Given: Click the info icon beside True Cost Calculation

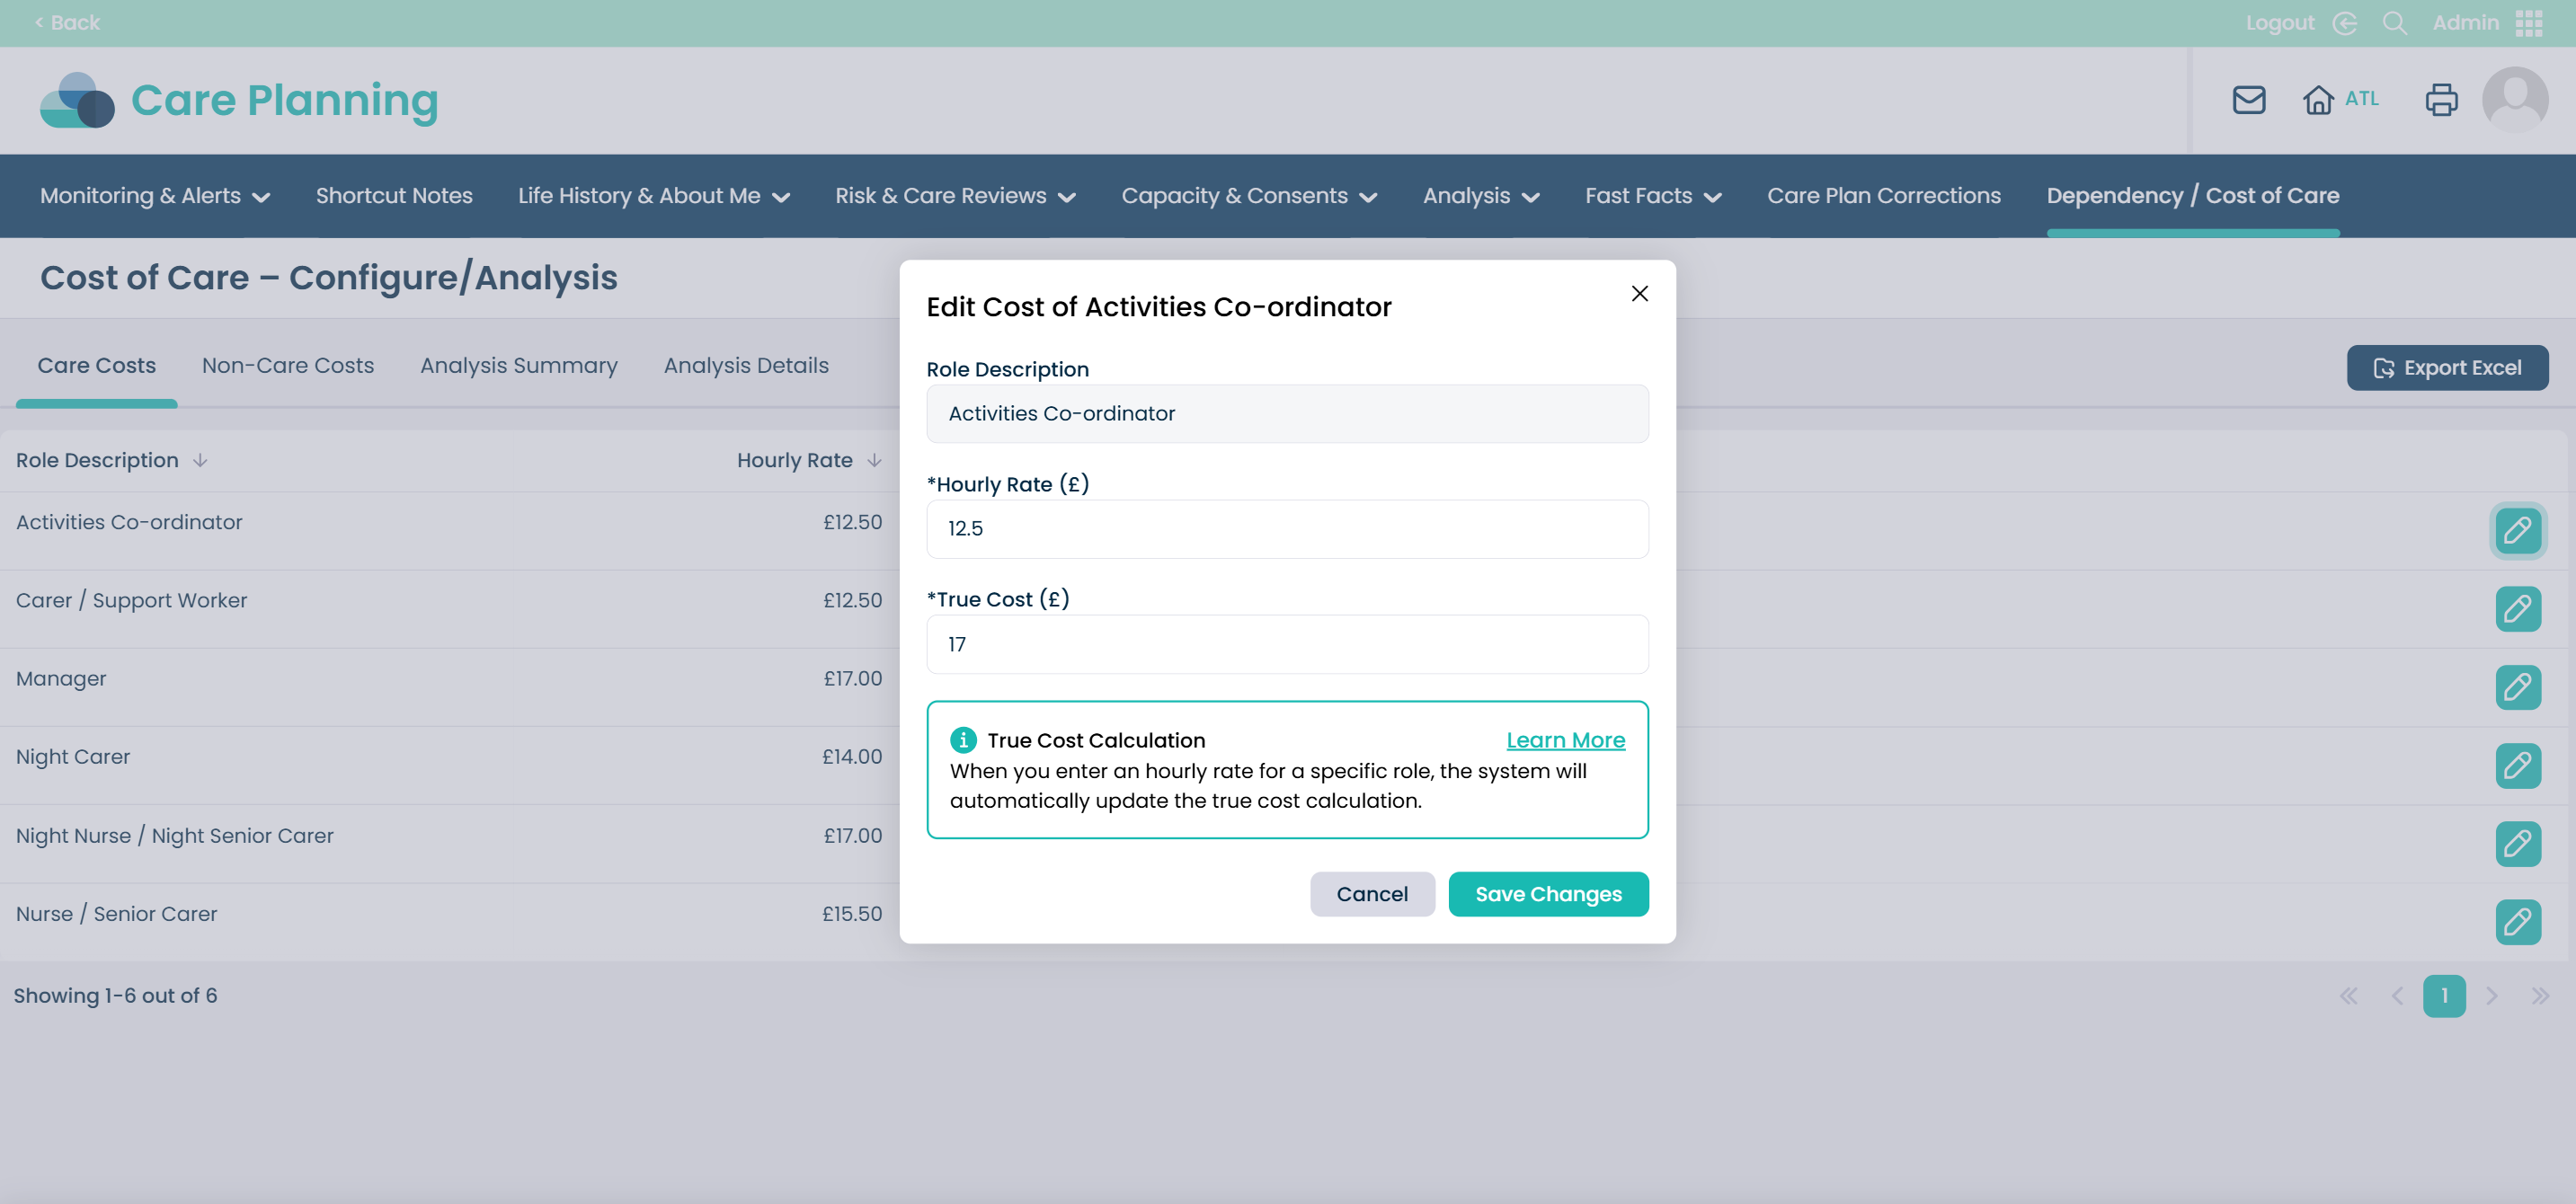Looking at the screenshot, I should pyautogui.click(x=963, y=740).
